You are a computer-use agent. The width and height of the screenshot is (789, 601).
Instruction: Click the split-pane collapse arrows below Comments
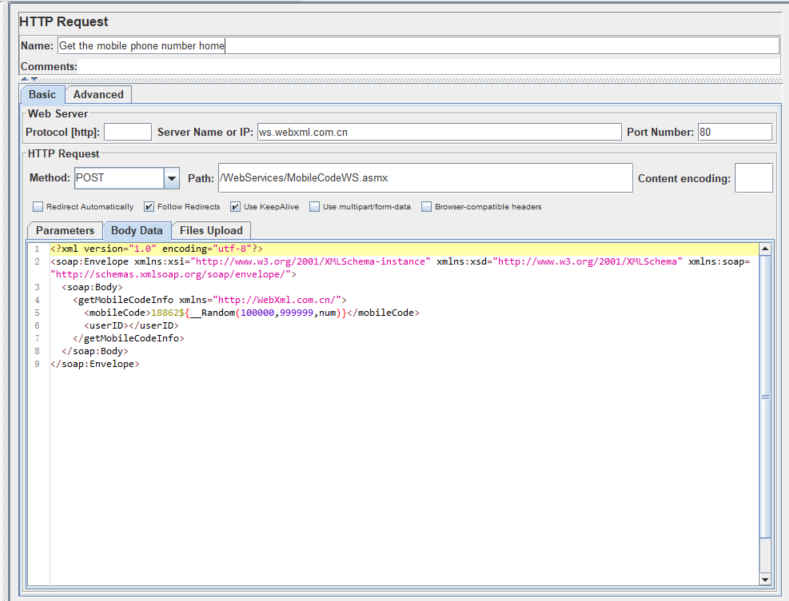[x=29, y=79]
